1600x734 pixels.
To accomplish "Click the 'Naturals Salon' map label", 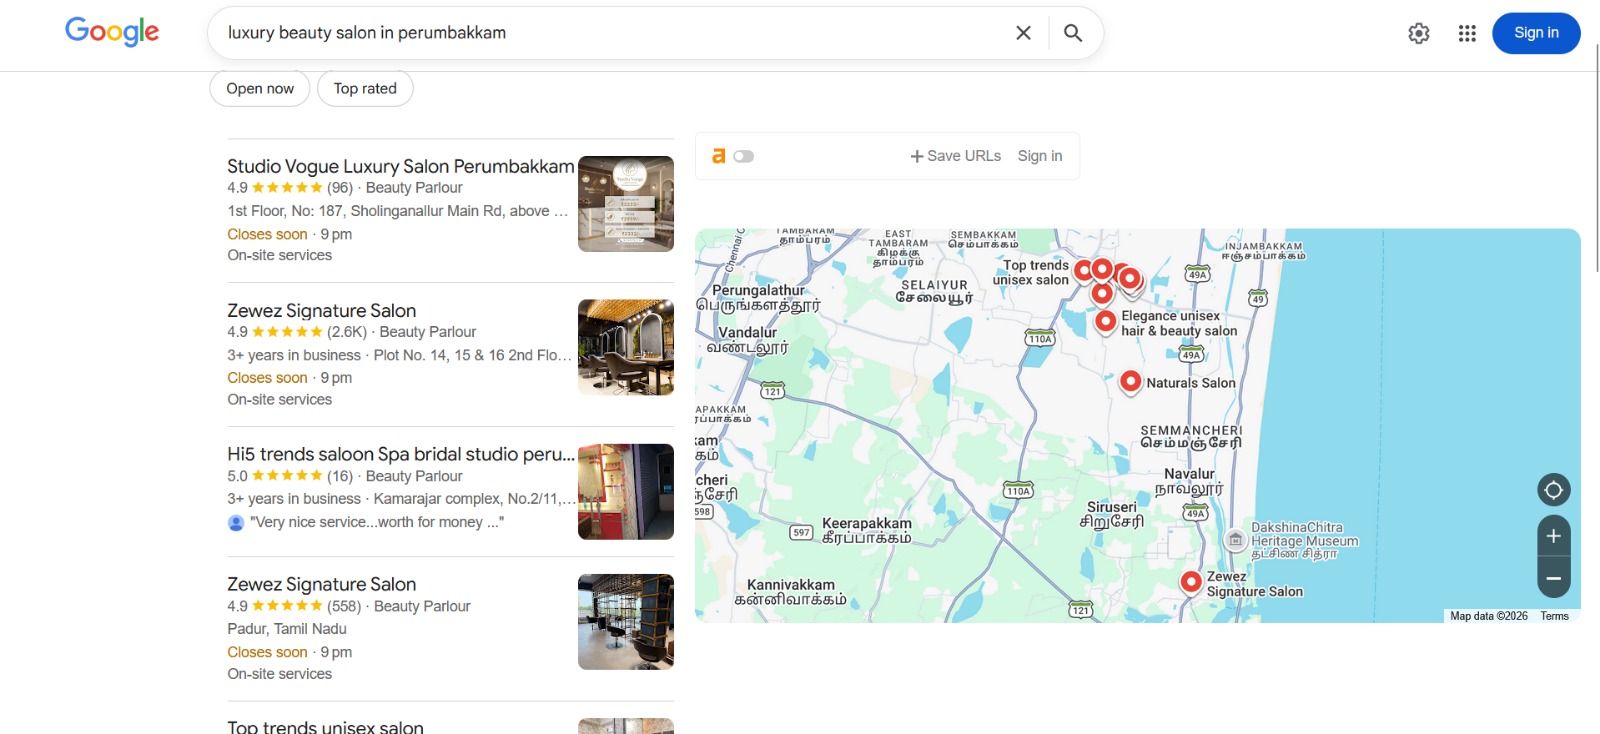I will (x=1191, y=383).
